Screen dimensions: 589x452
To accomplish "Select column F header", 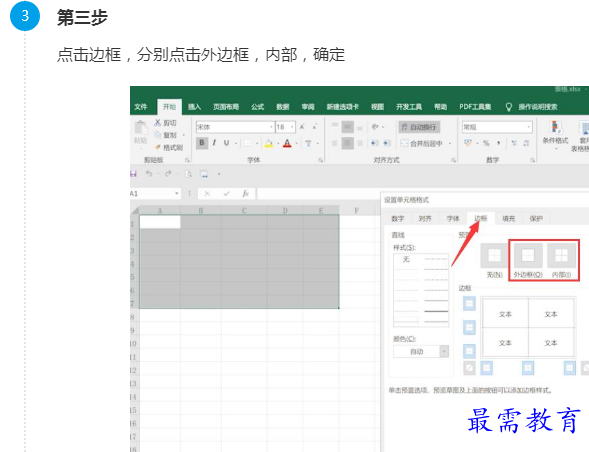I will (356, 211).
